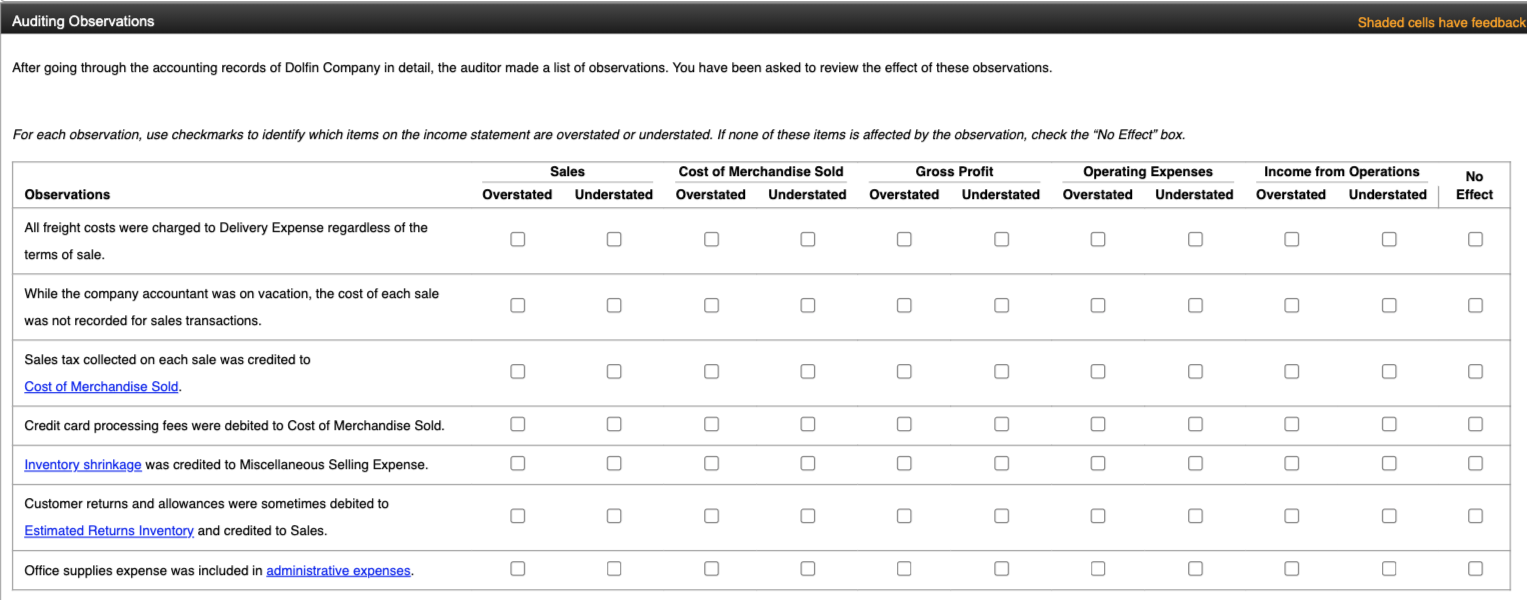Check Sales Overstated for customer returns observation

point(517,515)
